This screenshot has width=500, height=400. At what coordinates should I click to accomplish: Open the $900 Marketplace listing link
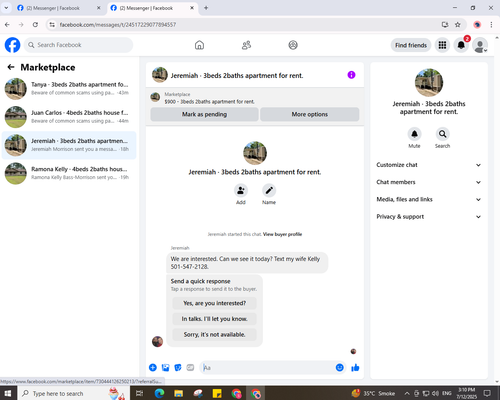[x=209, y=102]
